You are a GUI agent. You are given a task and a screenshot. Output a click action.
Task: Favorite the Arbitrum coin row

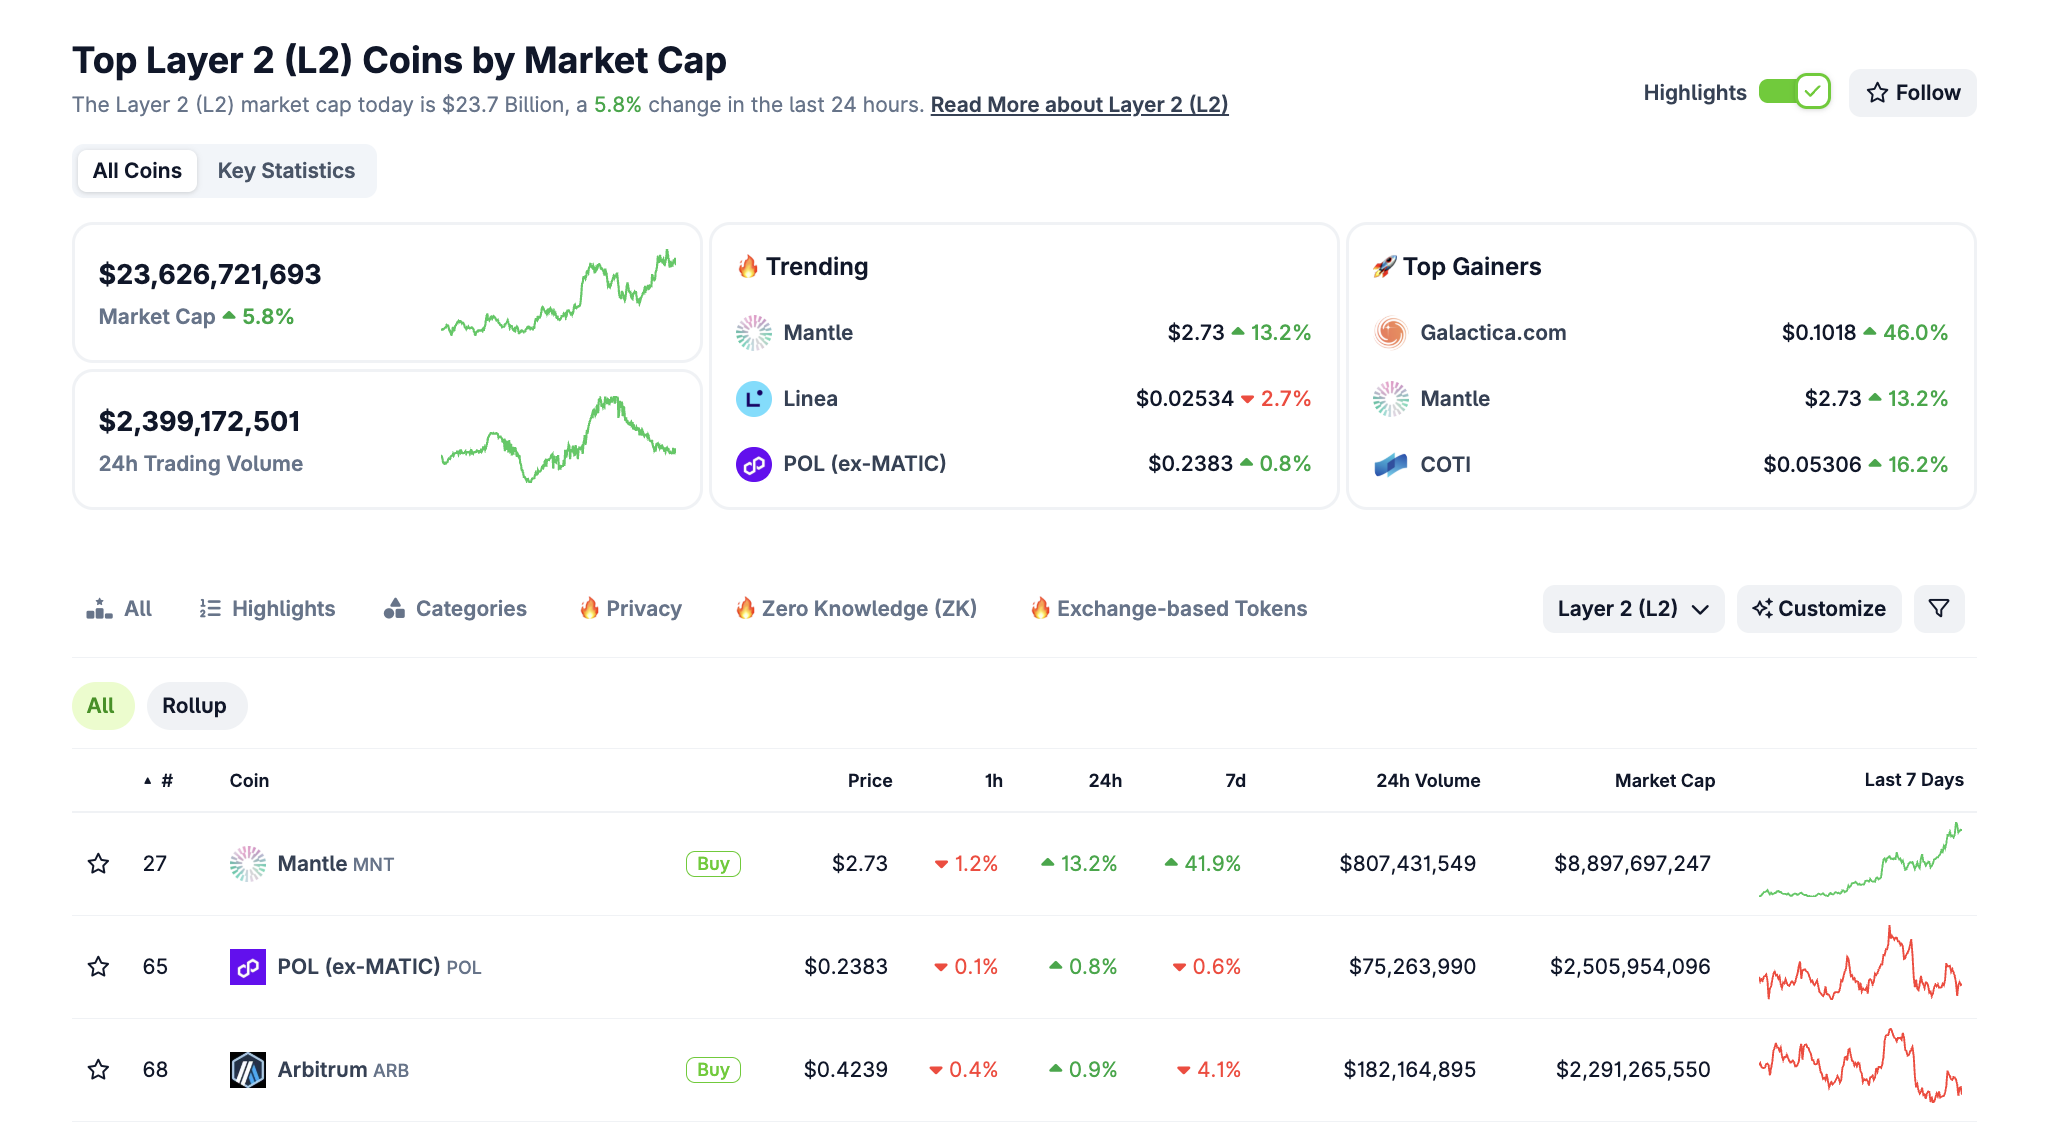(x=99, y=1069)
